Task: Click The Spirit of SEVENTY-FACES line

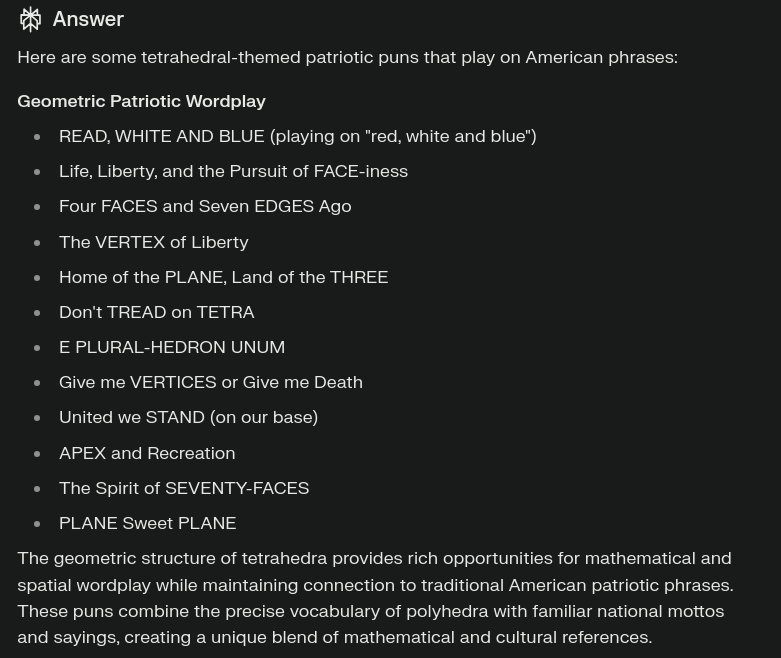Action: click(184, 488)
